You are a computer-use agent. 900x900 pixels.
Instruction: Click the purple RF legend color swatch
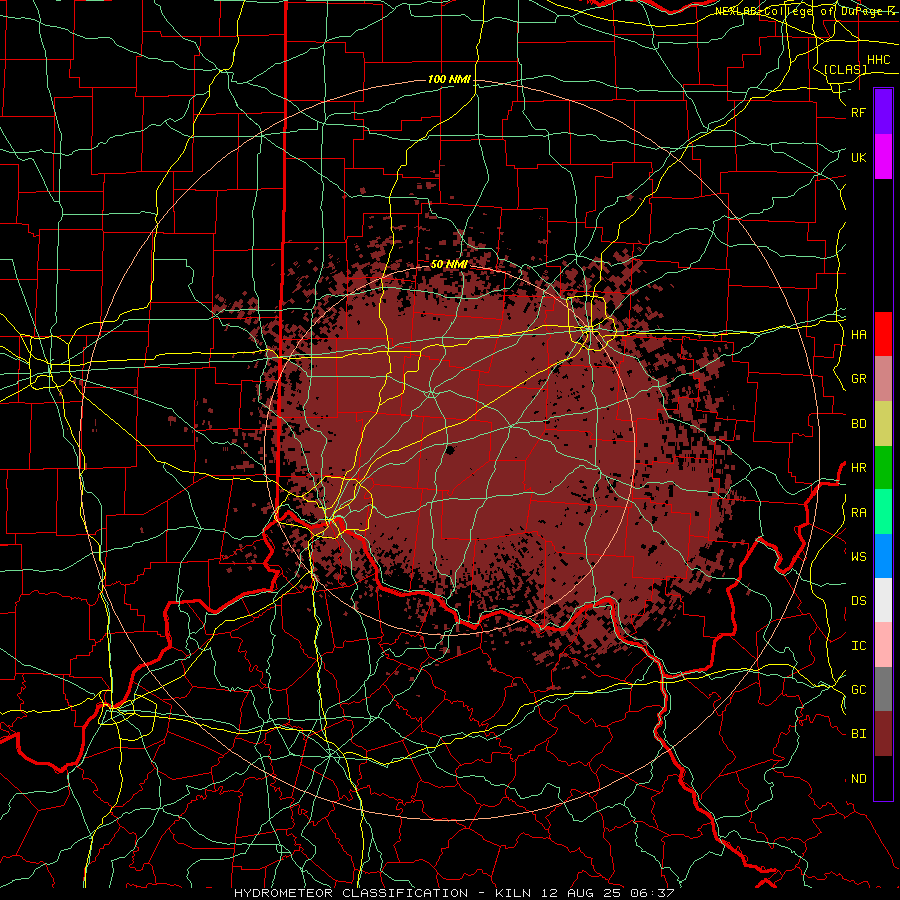883,112
